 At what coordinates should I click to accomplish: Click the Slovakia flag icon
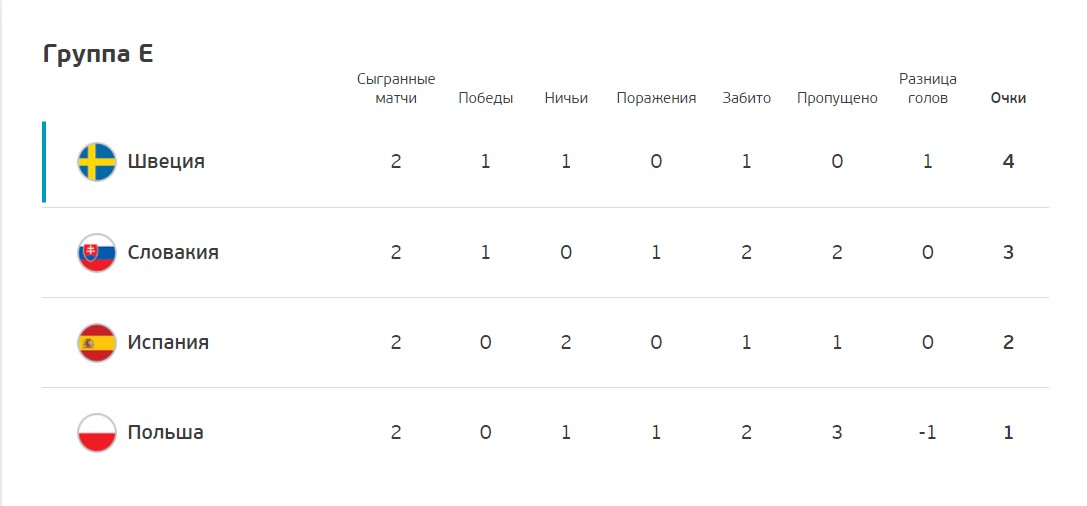click(96, 252)
